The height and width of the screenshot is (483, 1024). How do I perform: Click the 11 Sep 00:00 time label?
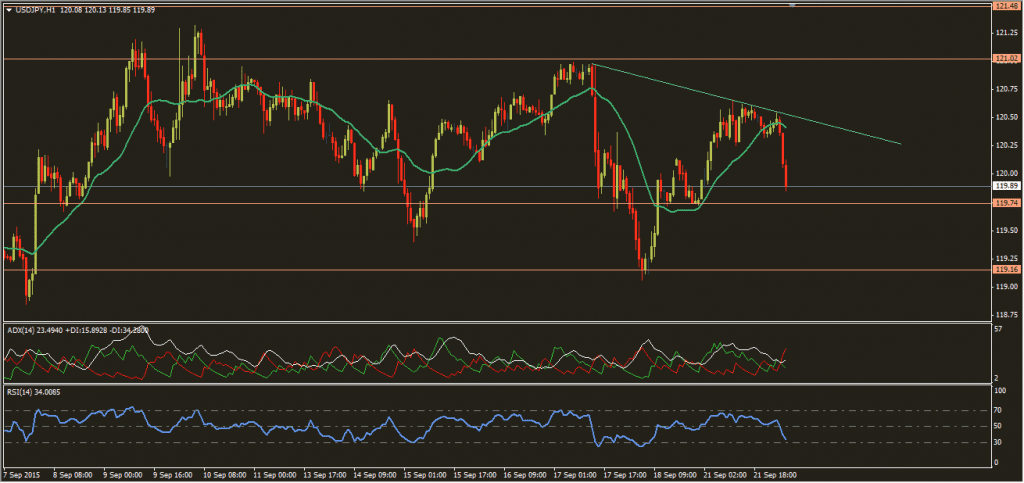[x=277, y=475]
